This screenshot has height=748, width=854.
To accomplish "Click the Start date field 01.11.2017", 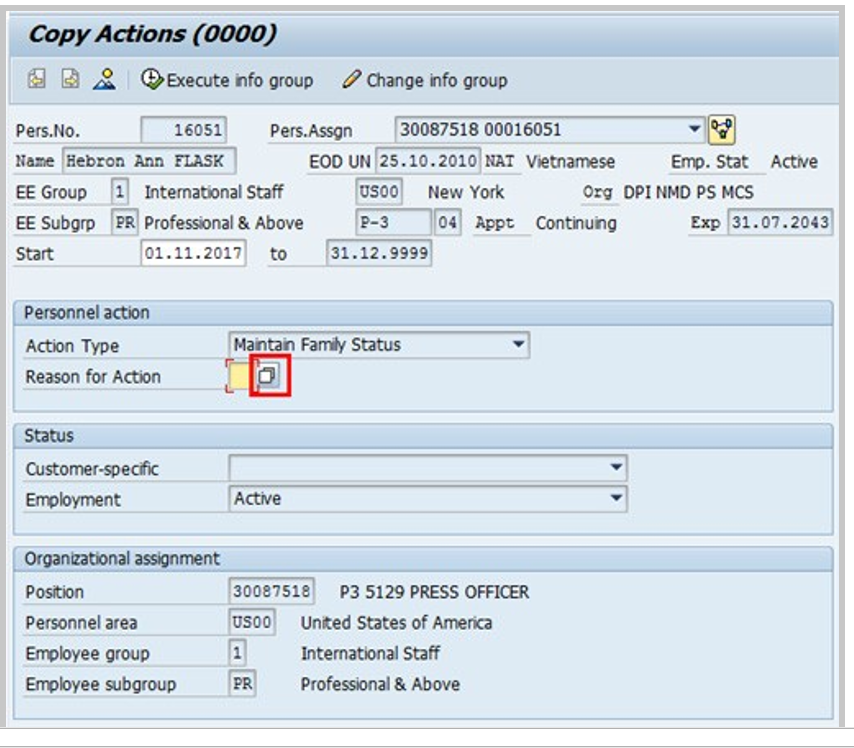I will click(x=193, y=253).
